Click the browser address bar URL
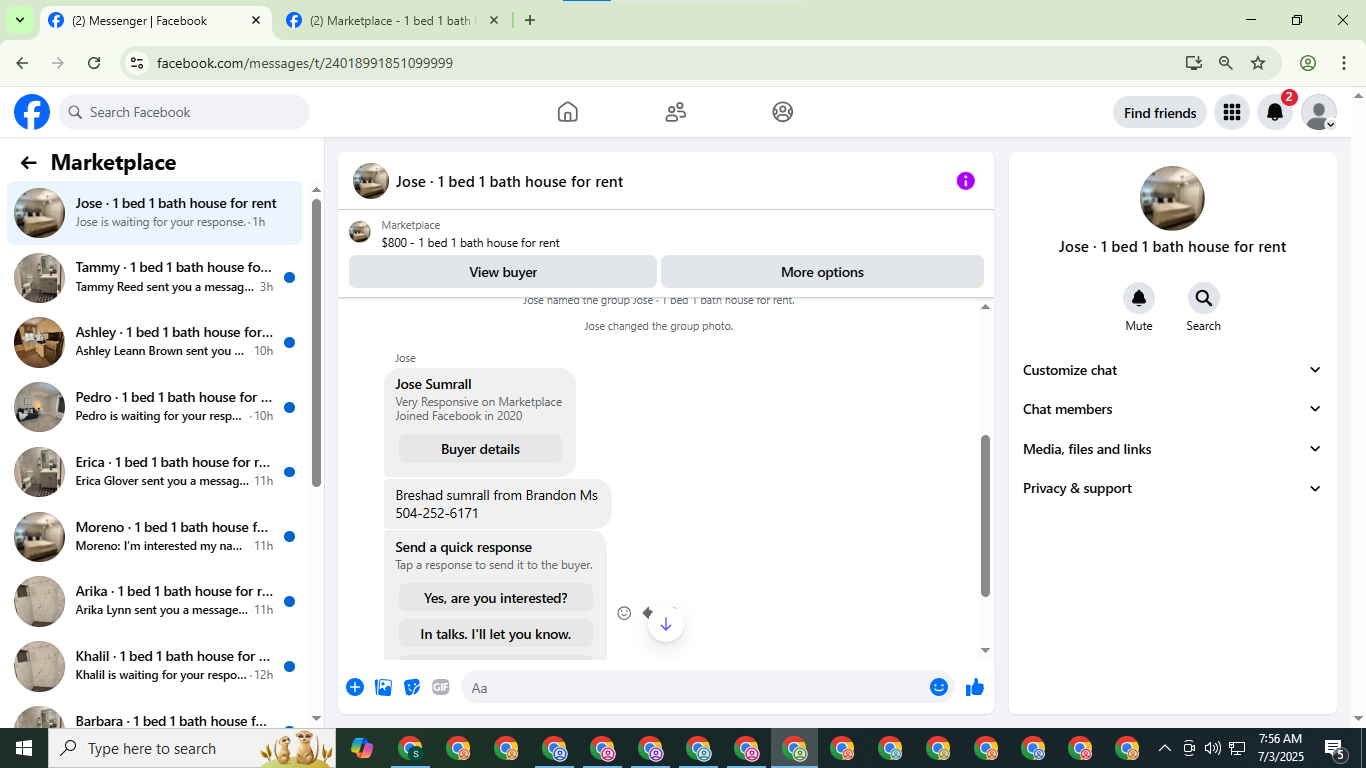Image resolution: width=1366 pixels, height=768 pixels. [x=305, y=63]
